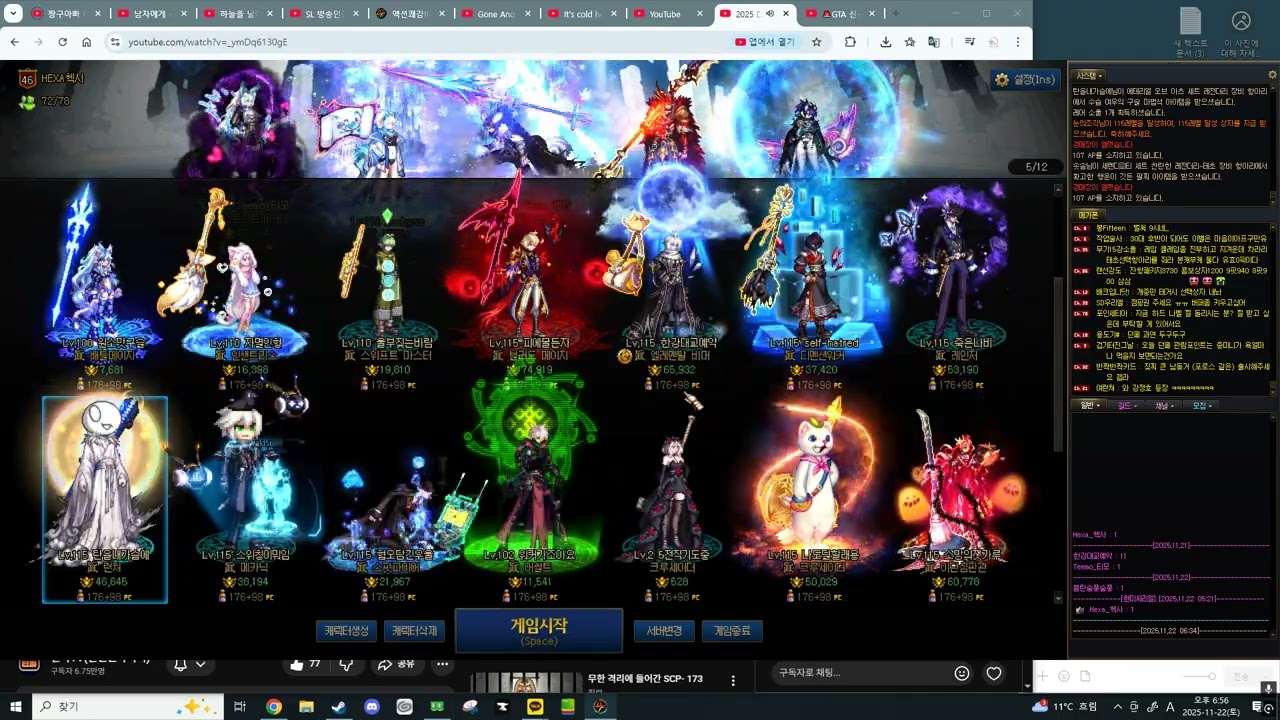Toggle the channel notification bell
Screen dimensions: 1280x720
coord(180,664)
